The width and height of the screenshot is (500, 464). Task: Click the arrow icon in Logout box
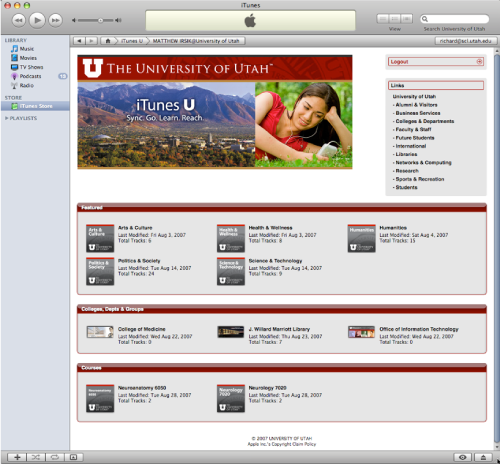479,62
